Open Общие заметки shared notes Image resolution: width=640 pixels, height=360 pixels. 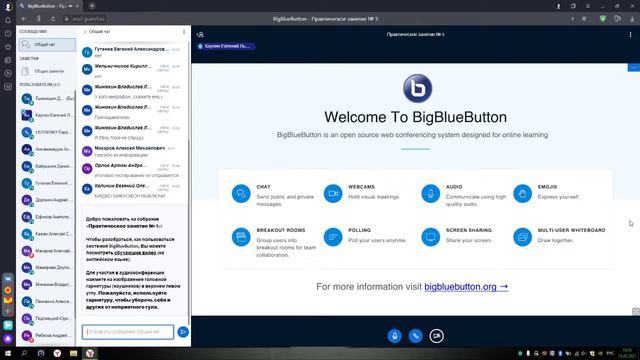[47, 71]
